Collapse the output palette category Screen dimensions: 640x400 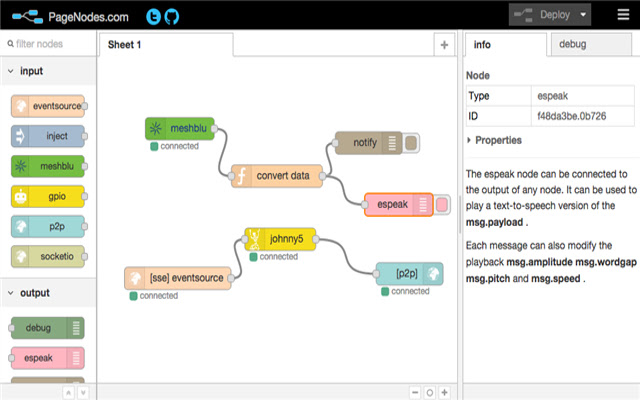tap(48, 293)
